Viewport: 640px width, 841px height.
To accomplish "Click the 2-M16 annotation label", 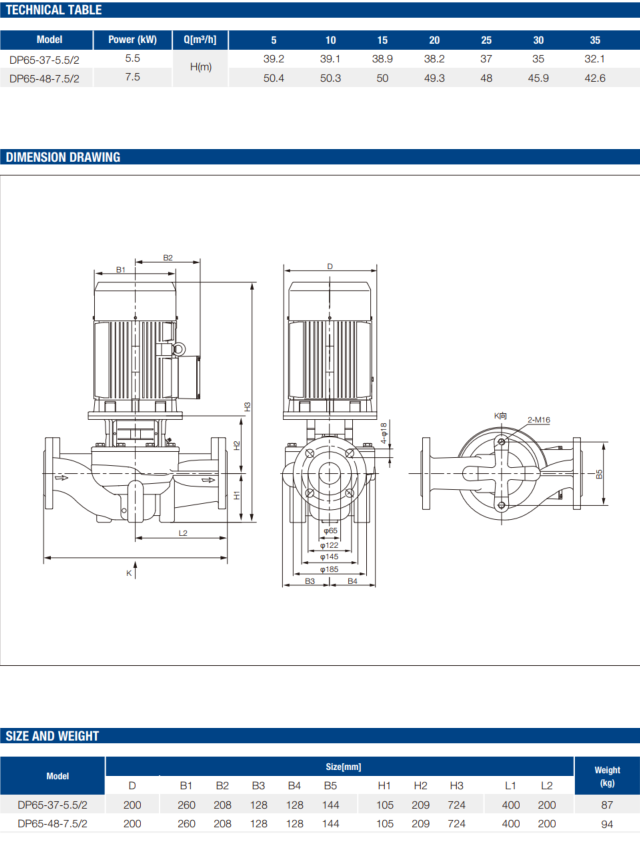I will click(539, 420).
